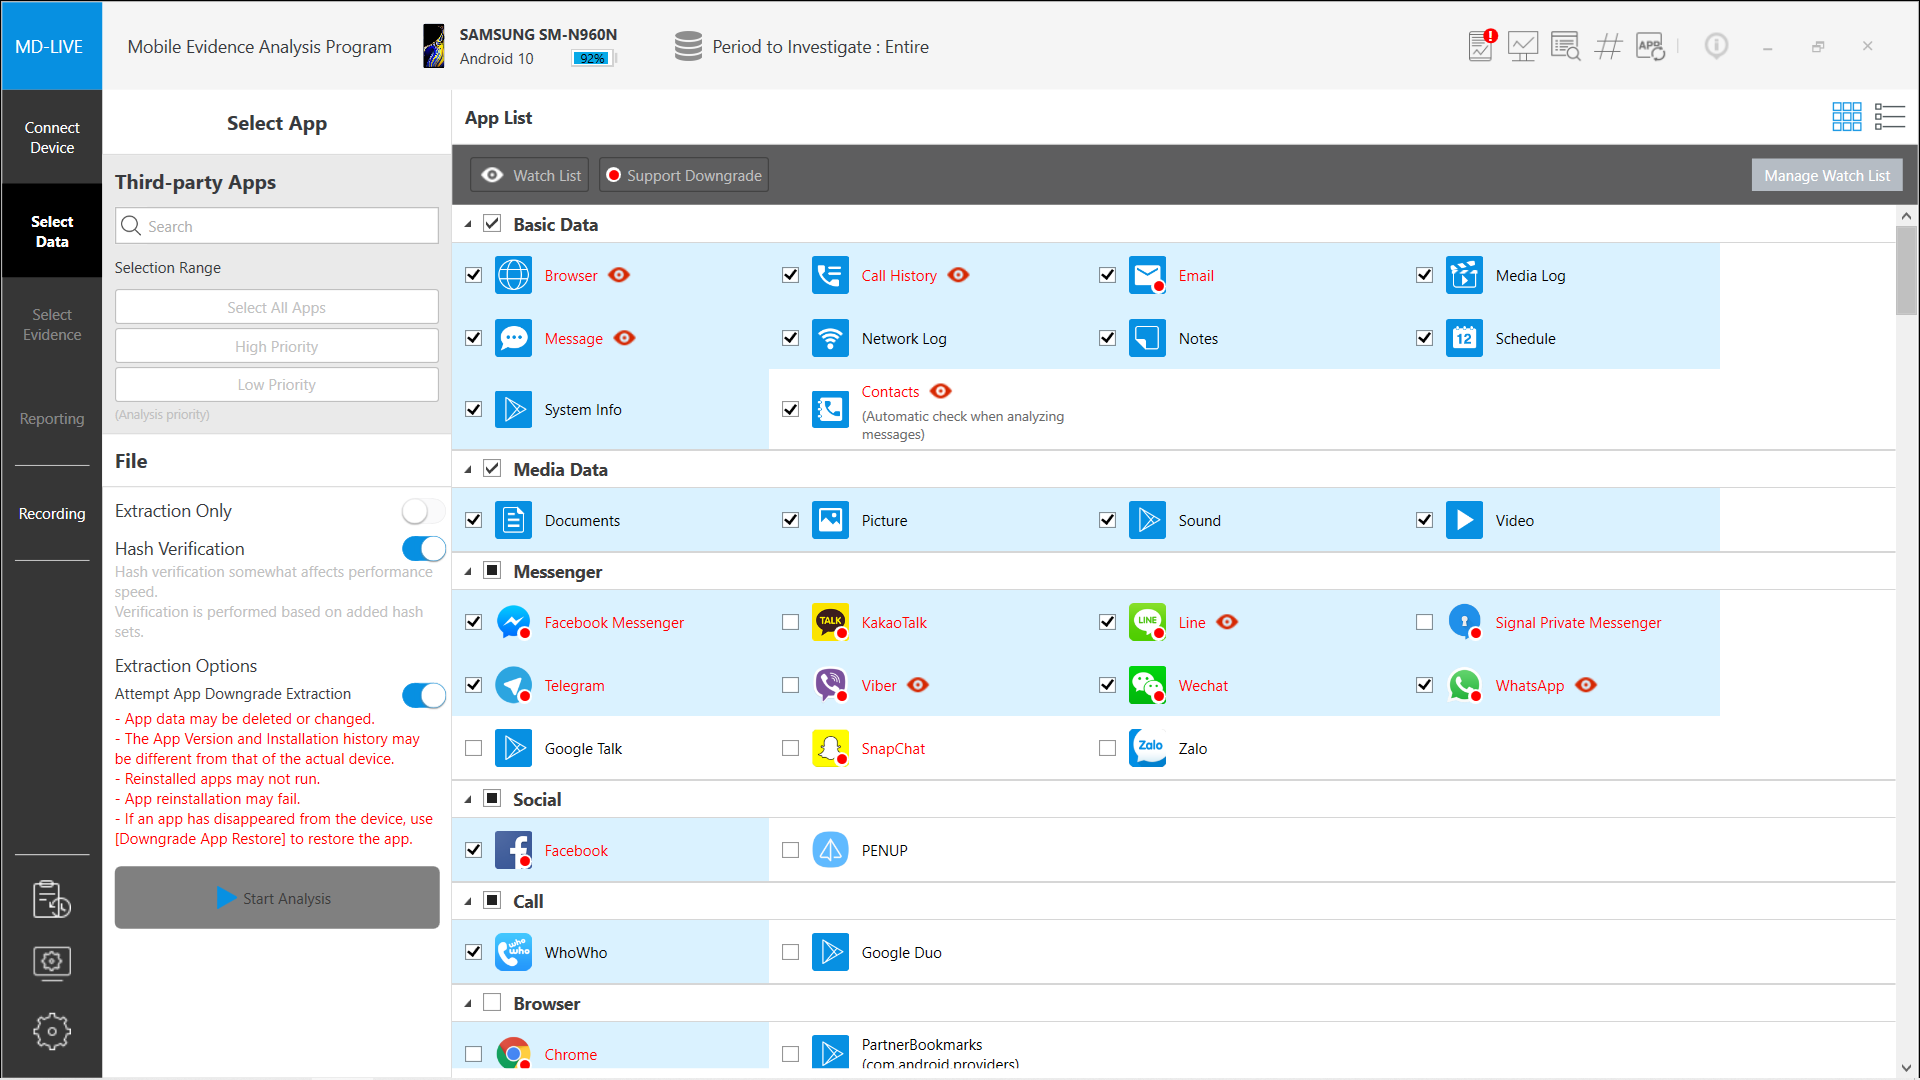This screenshot has width=1920, height=1080.
Task: Click the Start Analysis button
Action: tap(277, 897)
